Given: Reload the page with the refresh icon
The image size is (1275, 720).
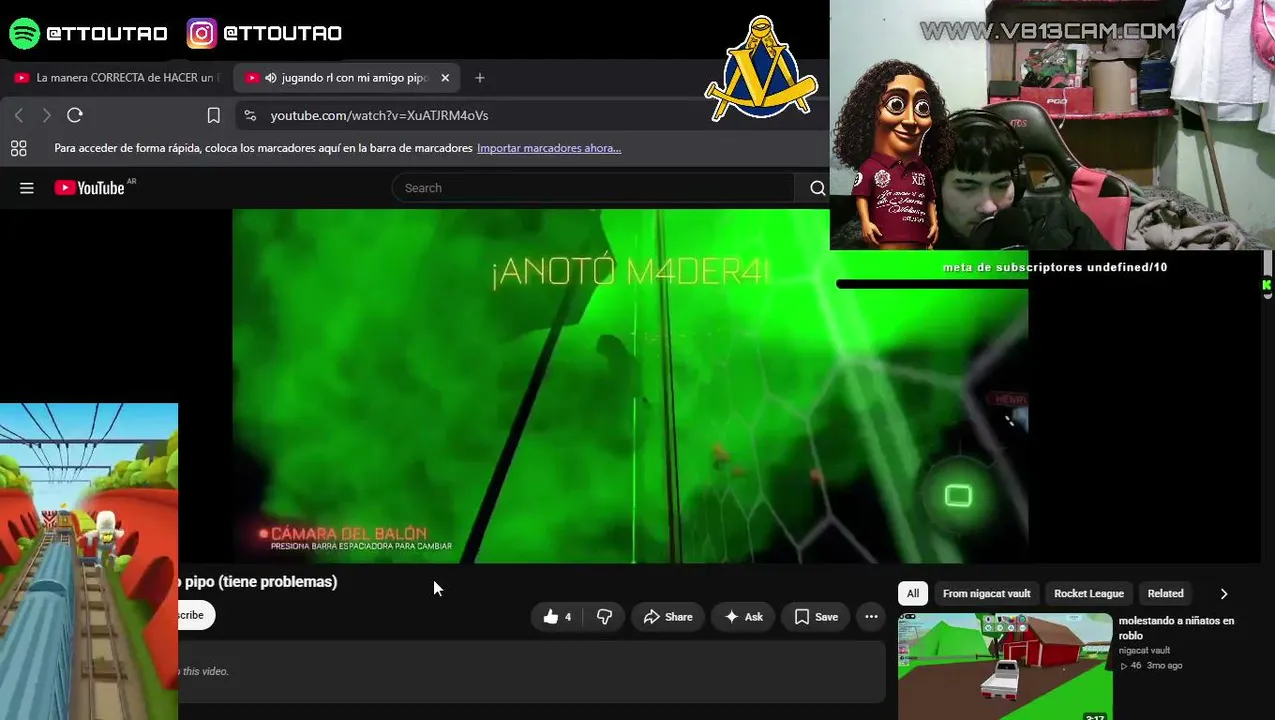Looking at the screenshot, I should [75, 115].
